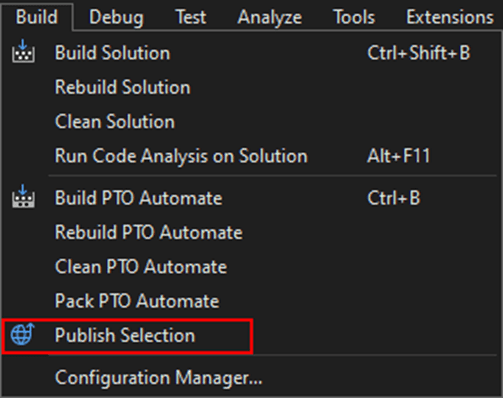
Task: Open the Analyze menu
Action: 269,17
